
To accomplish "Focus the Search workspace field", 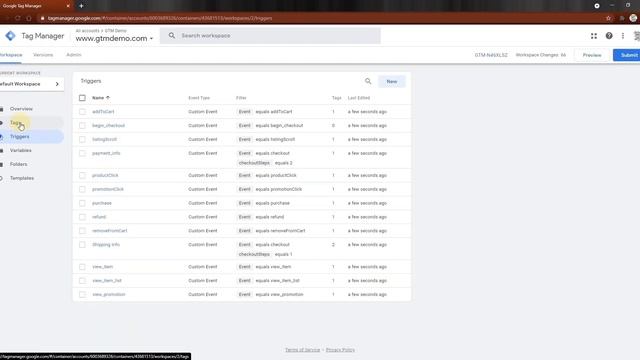I will (x=270, y=36).
